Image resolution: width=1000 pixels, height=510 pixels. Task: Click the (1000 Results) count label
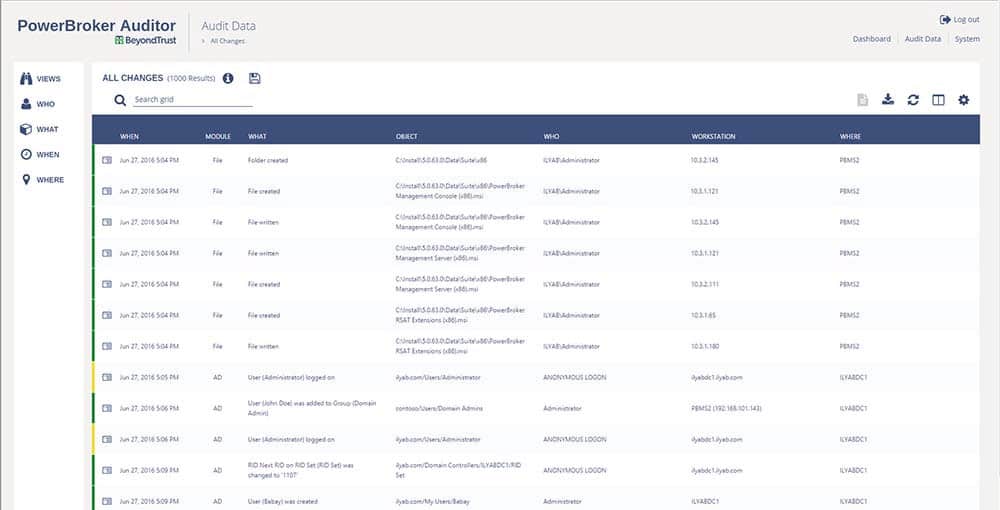(x=191, y=78)
